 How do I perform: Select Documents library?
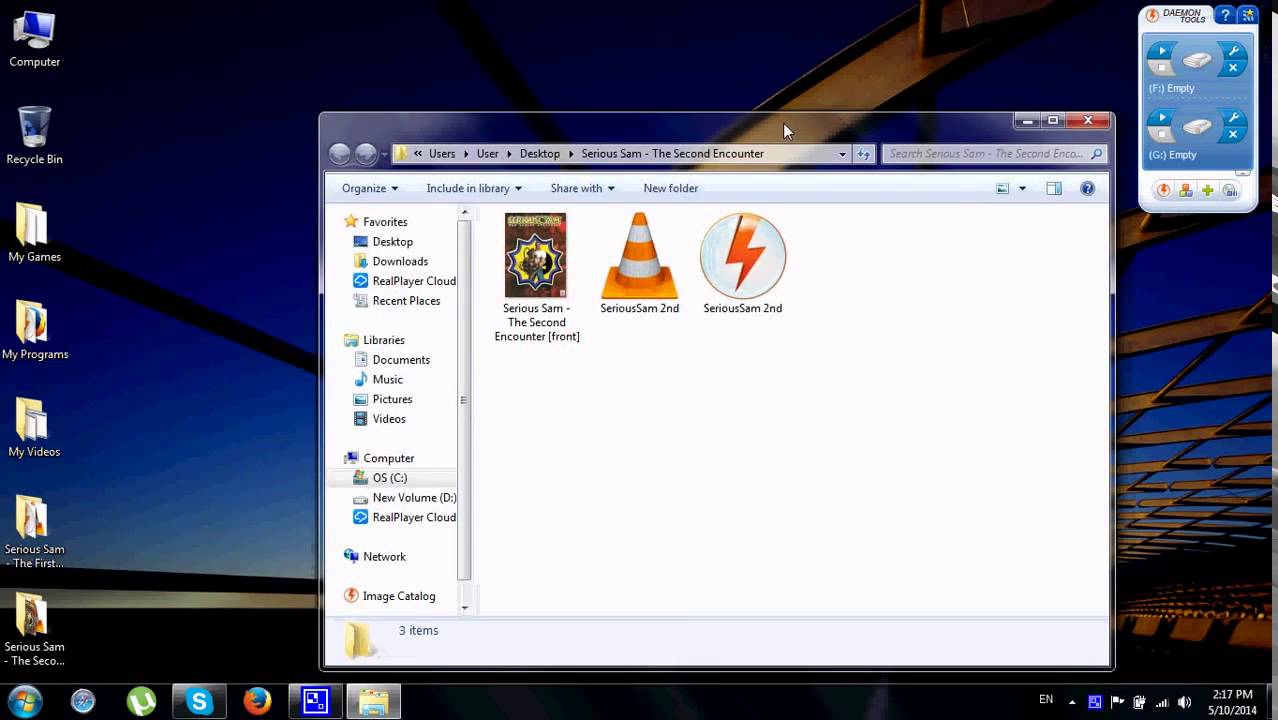click(401, 359)
